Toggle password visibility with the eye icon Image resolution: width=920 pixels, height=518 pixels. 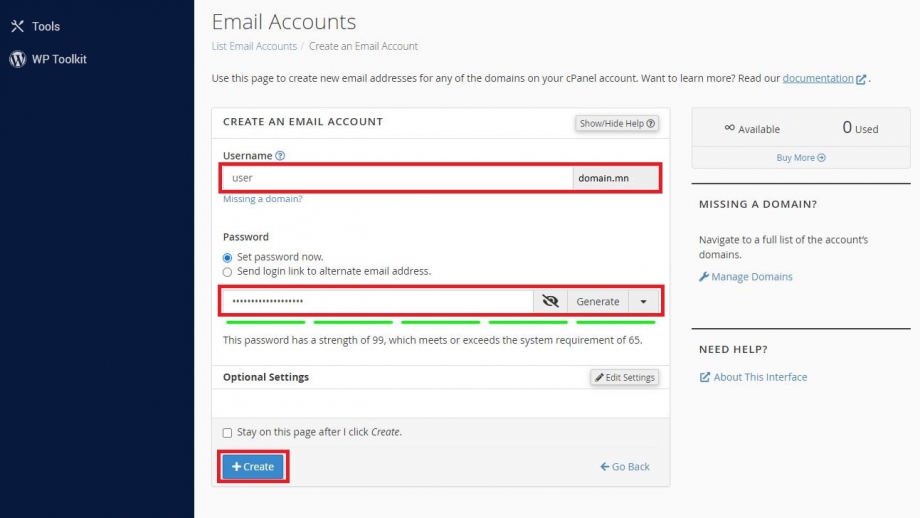coord(550,301)
